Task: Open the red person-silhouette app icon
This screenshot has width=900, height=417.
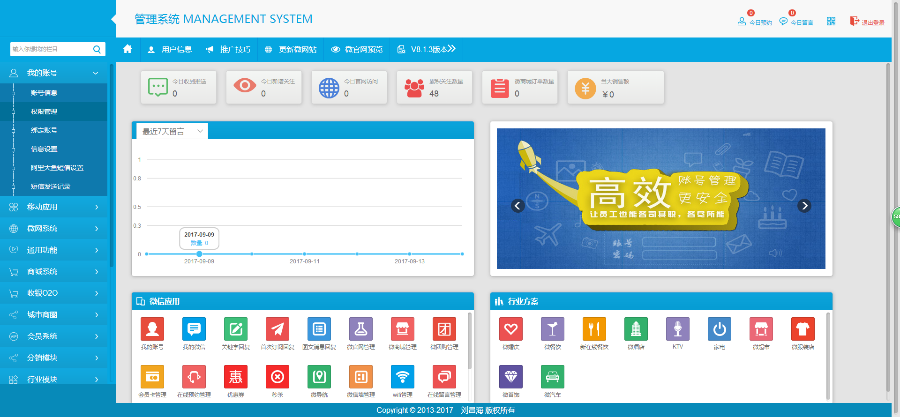Action: pyautogui.click(x=152, y=329)
